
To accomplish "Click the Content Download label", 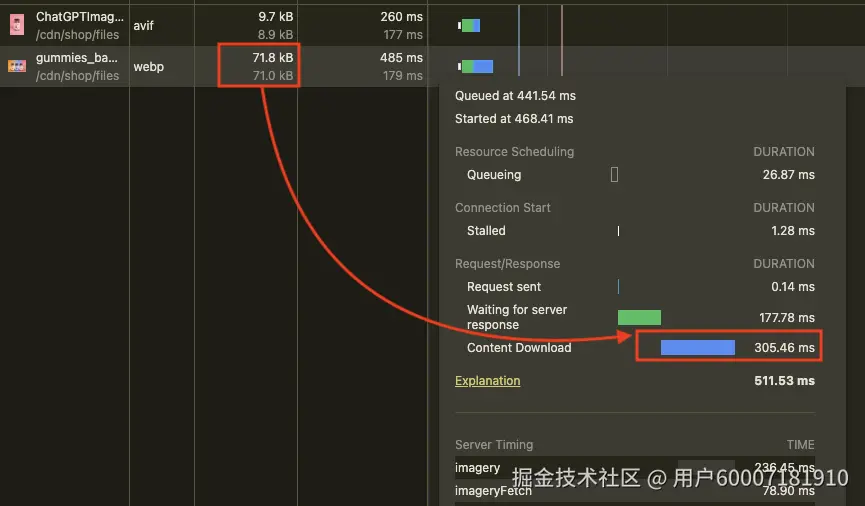I will (519, 348).
